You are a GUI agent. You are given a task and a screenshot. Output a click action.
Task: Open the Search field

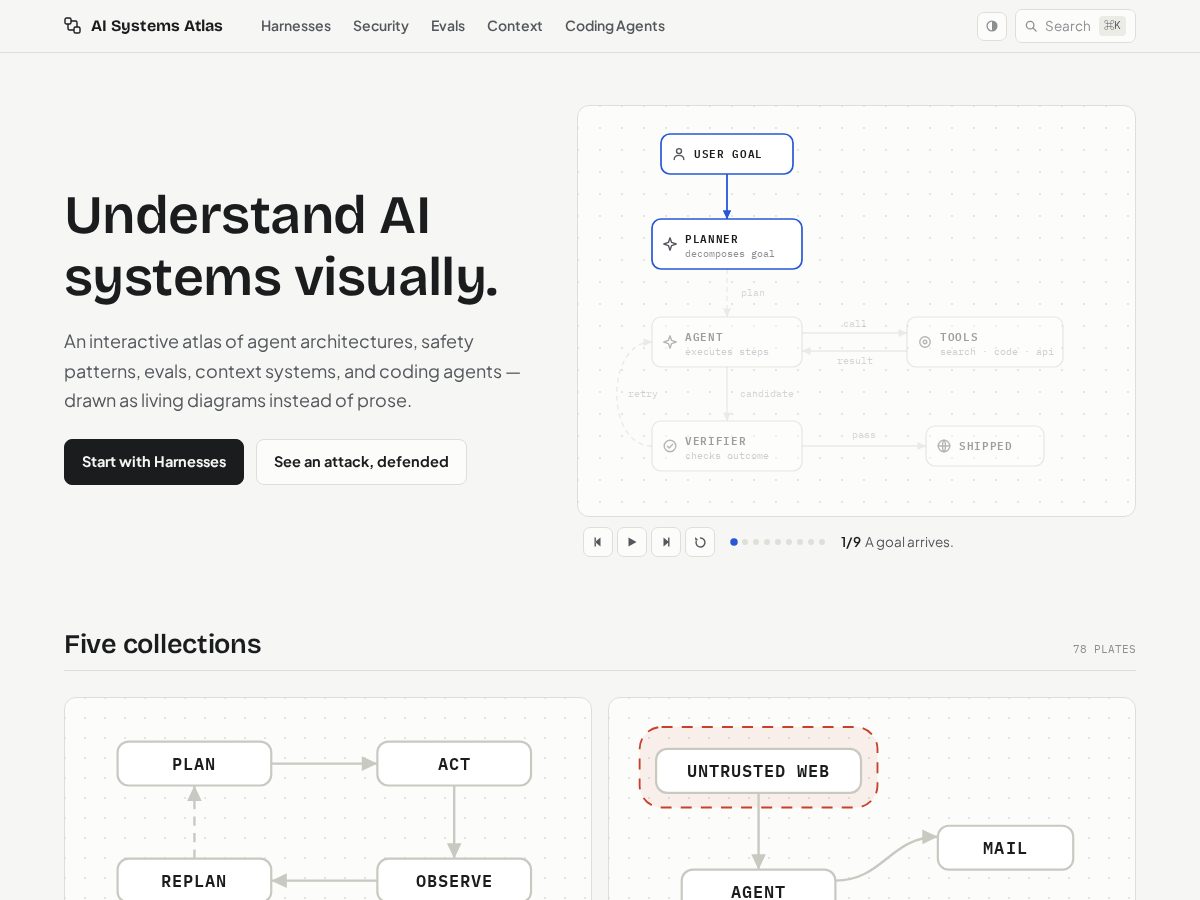pyautogui.click(x=1075, y=26)
